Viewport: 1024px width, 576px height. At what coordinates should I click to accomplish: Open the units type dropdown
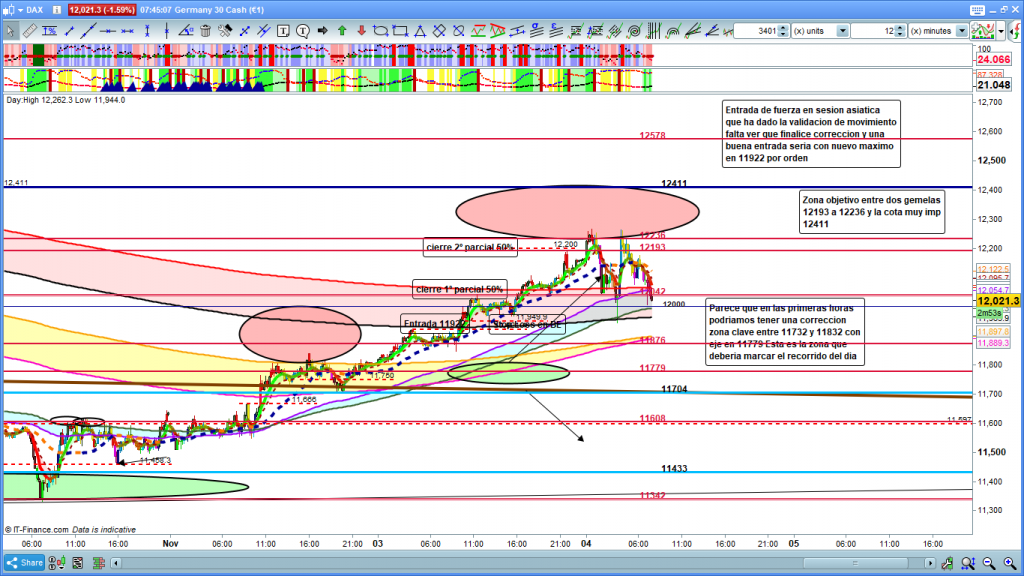tap(842, 31)
